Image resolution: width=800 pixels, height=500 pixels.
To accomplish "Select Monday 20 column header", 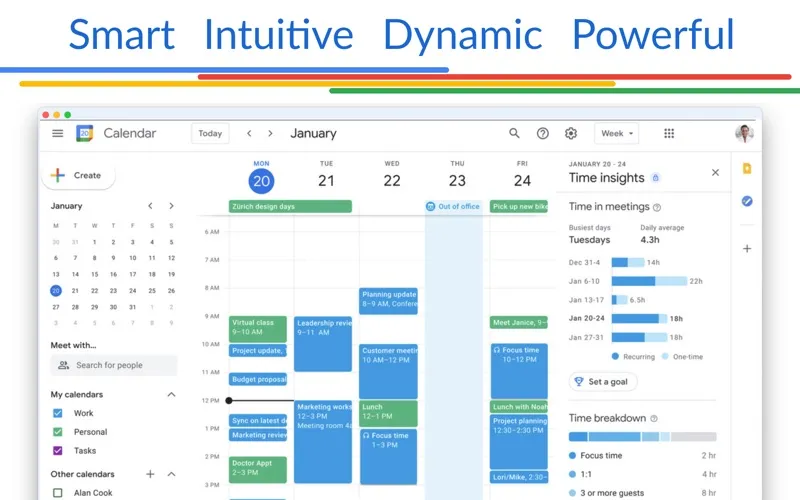I will pos(261,177).
